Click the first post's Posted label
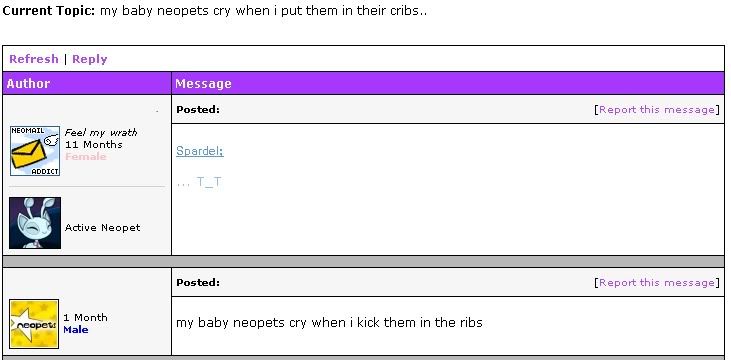This screenshot has width=731, height=360. [x=198, y=110]
